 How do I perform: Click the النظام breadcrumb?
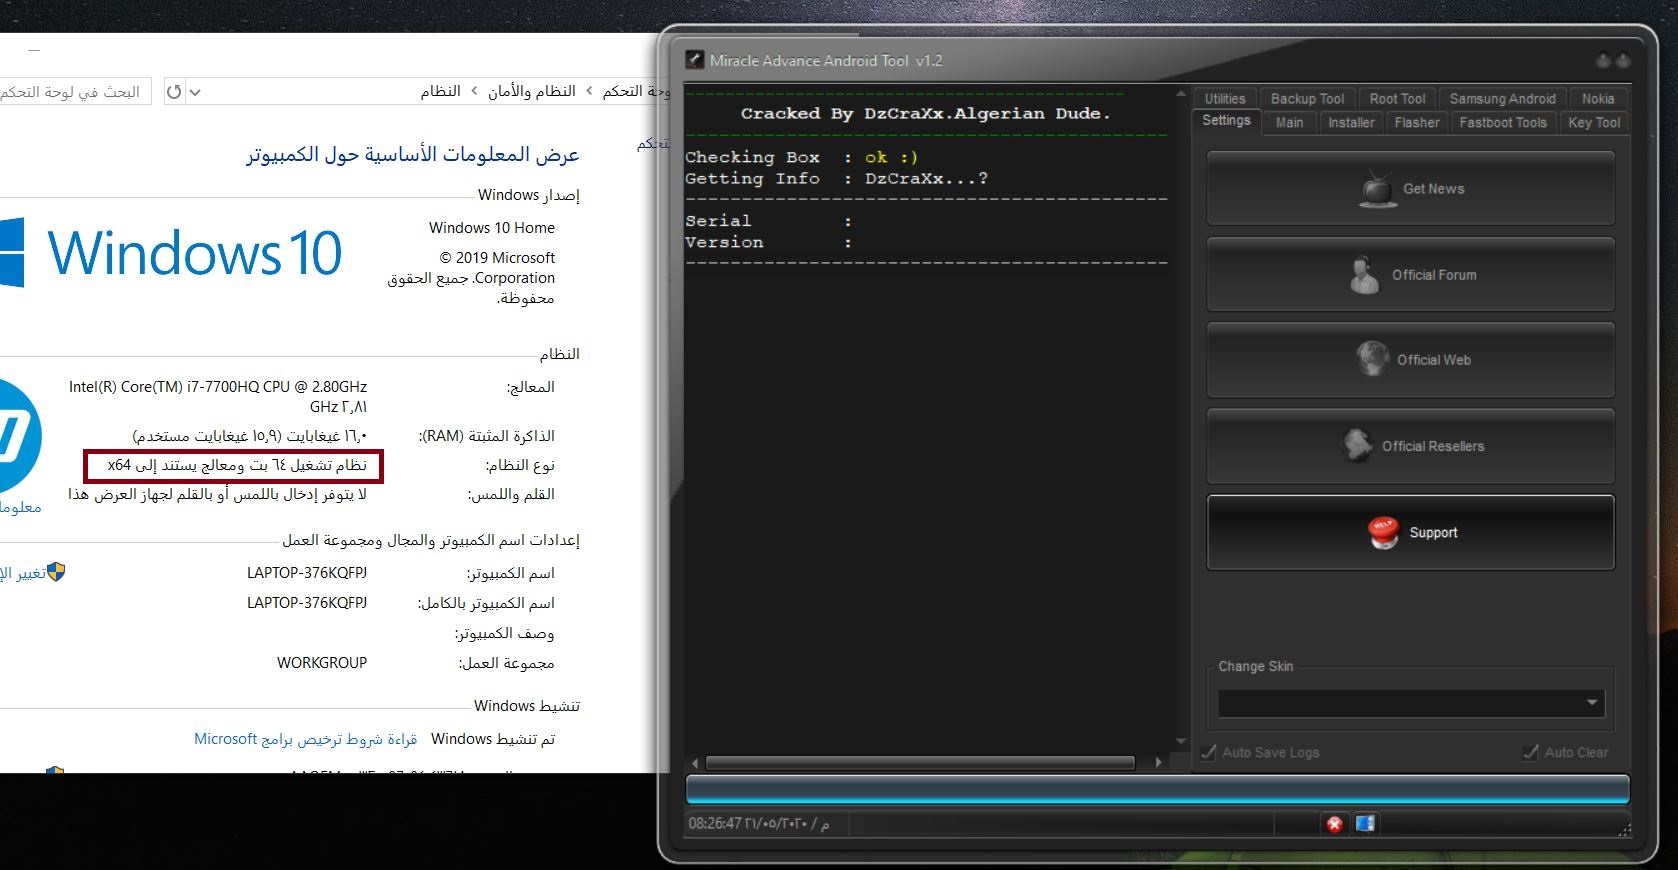(x=440, y=92)
